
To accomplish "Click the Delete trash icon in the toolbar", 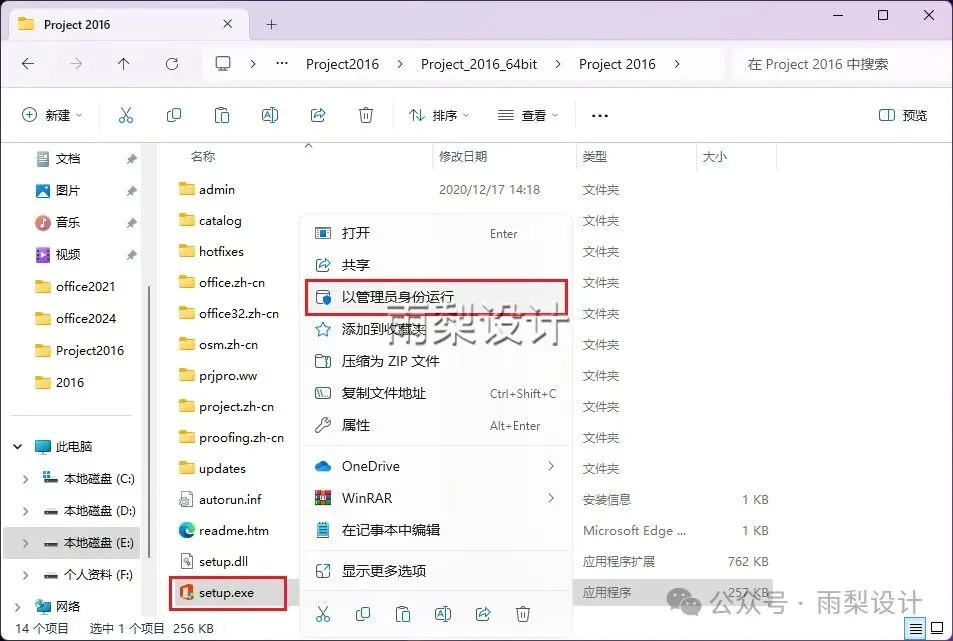I will coord(366,115).
